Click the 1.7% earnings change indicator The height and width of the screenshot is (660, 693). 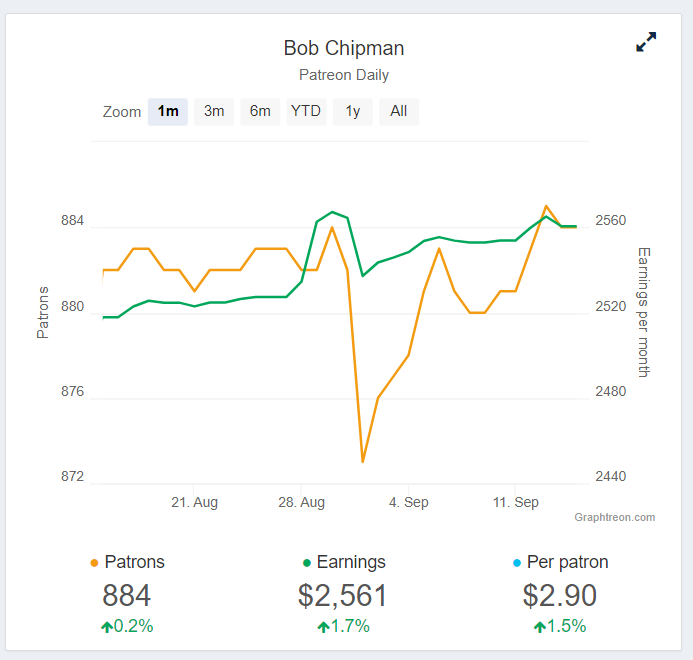pyautogui.click(x=343, y=626)
